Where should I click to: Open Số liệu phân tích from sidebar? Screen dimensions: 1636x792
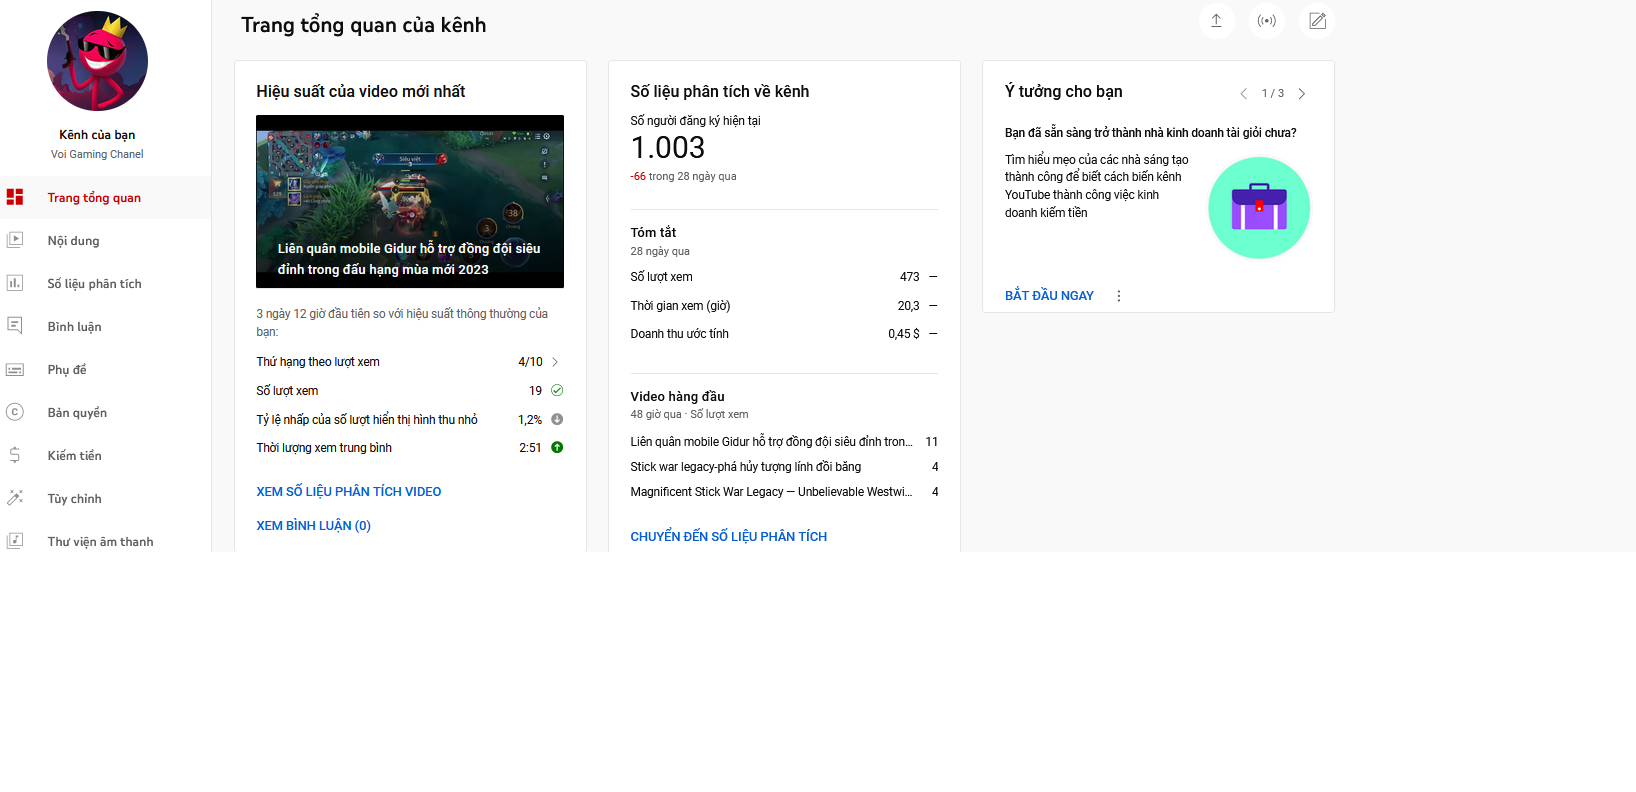94,284
